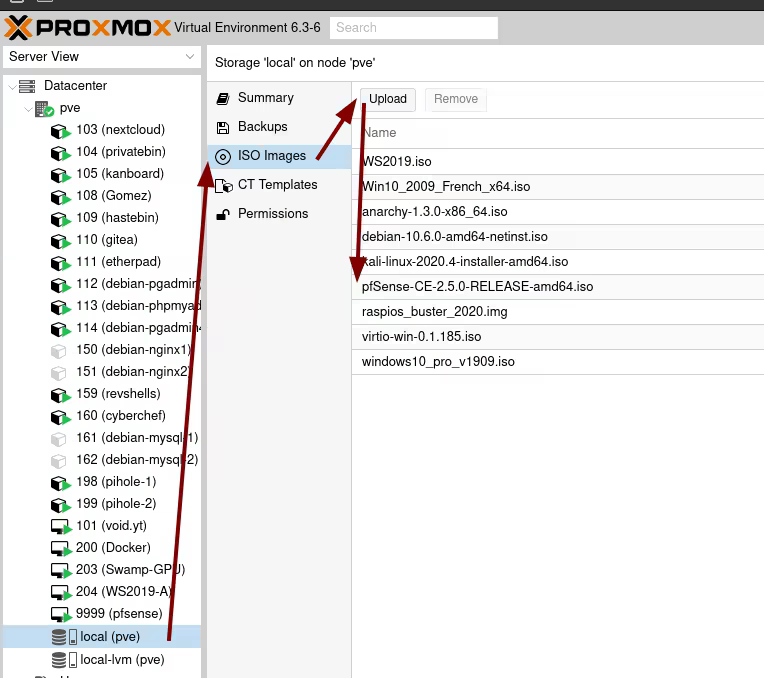This screenshot has height=678, width=764.
Task: Select VM monitor icon for 200 (Docker)
Action: [x=61, y=549]
